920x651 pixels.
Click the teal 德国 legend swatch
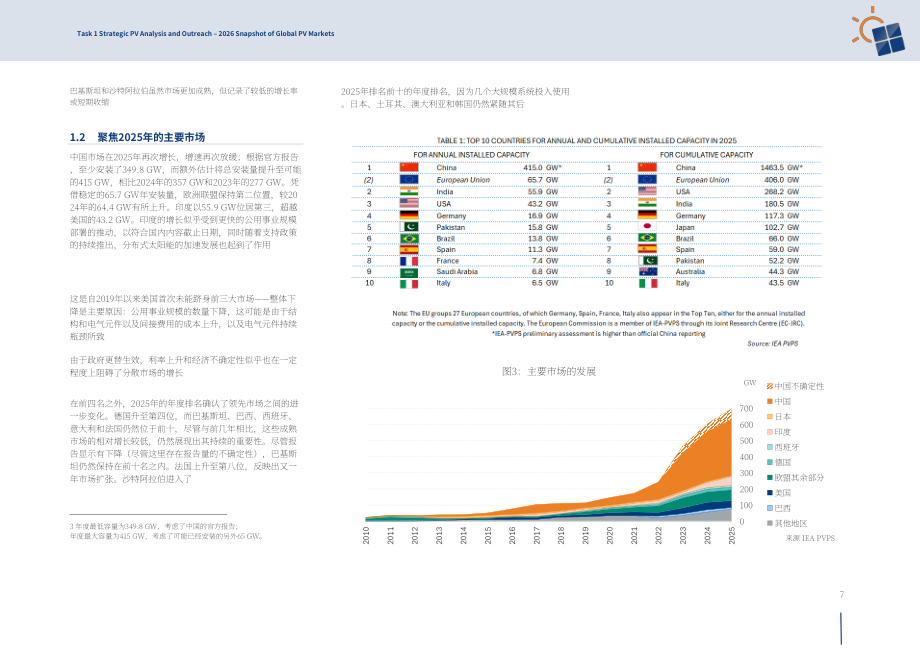pos(770,463)
